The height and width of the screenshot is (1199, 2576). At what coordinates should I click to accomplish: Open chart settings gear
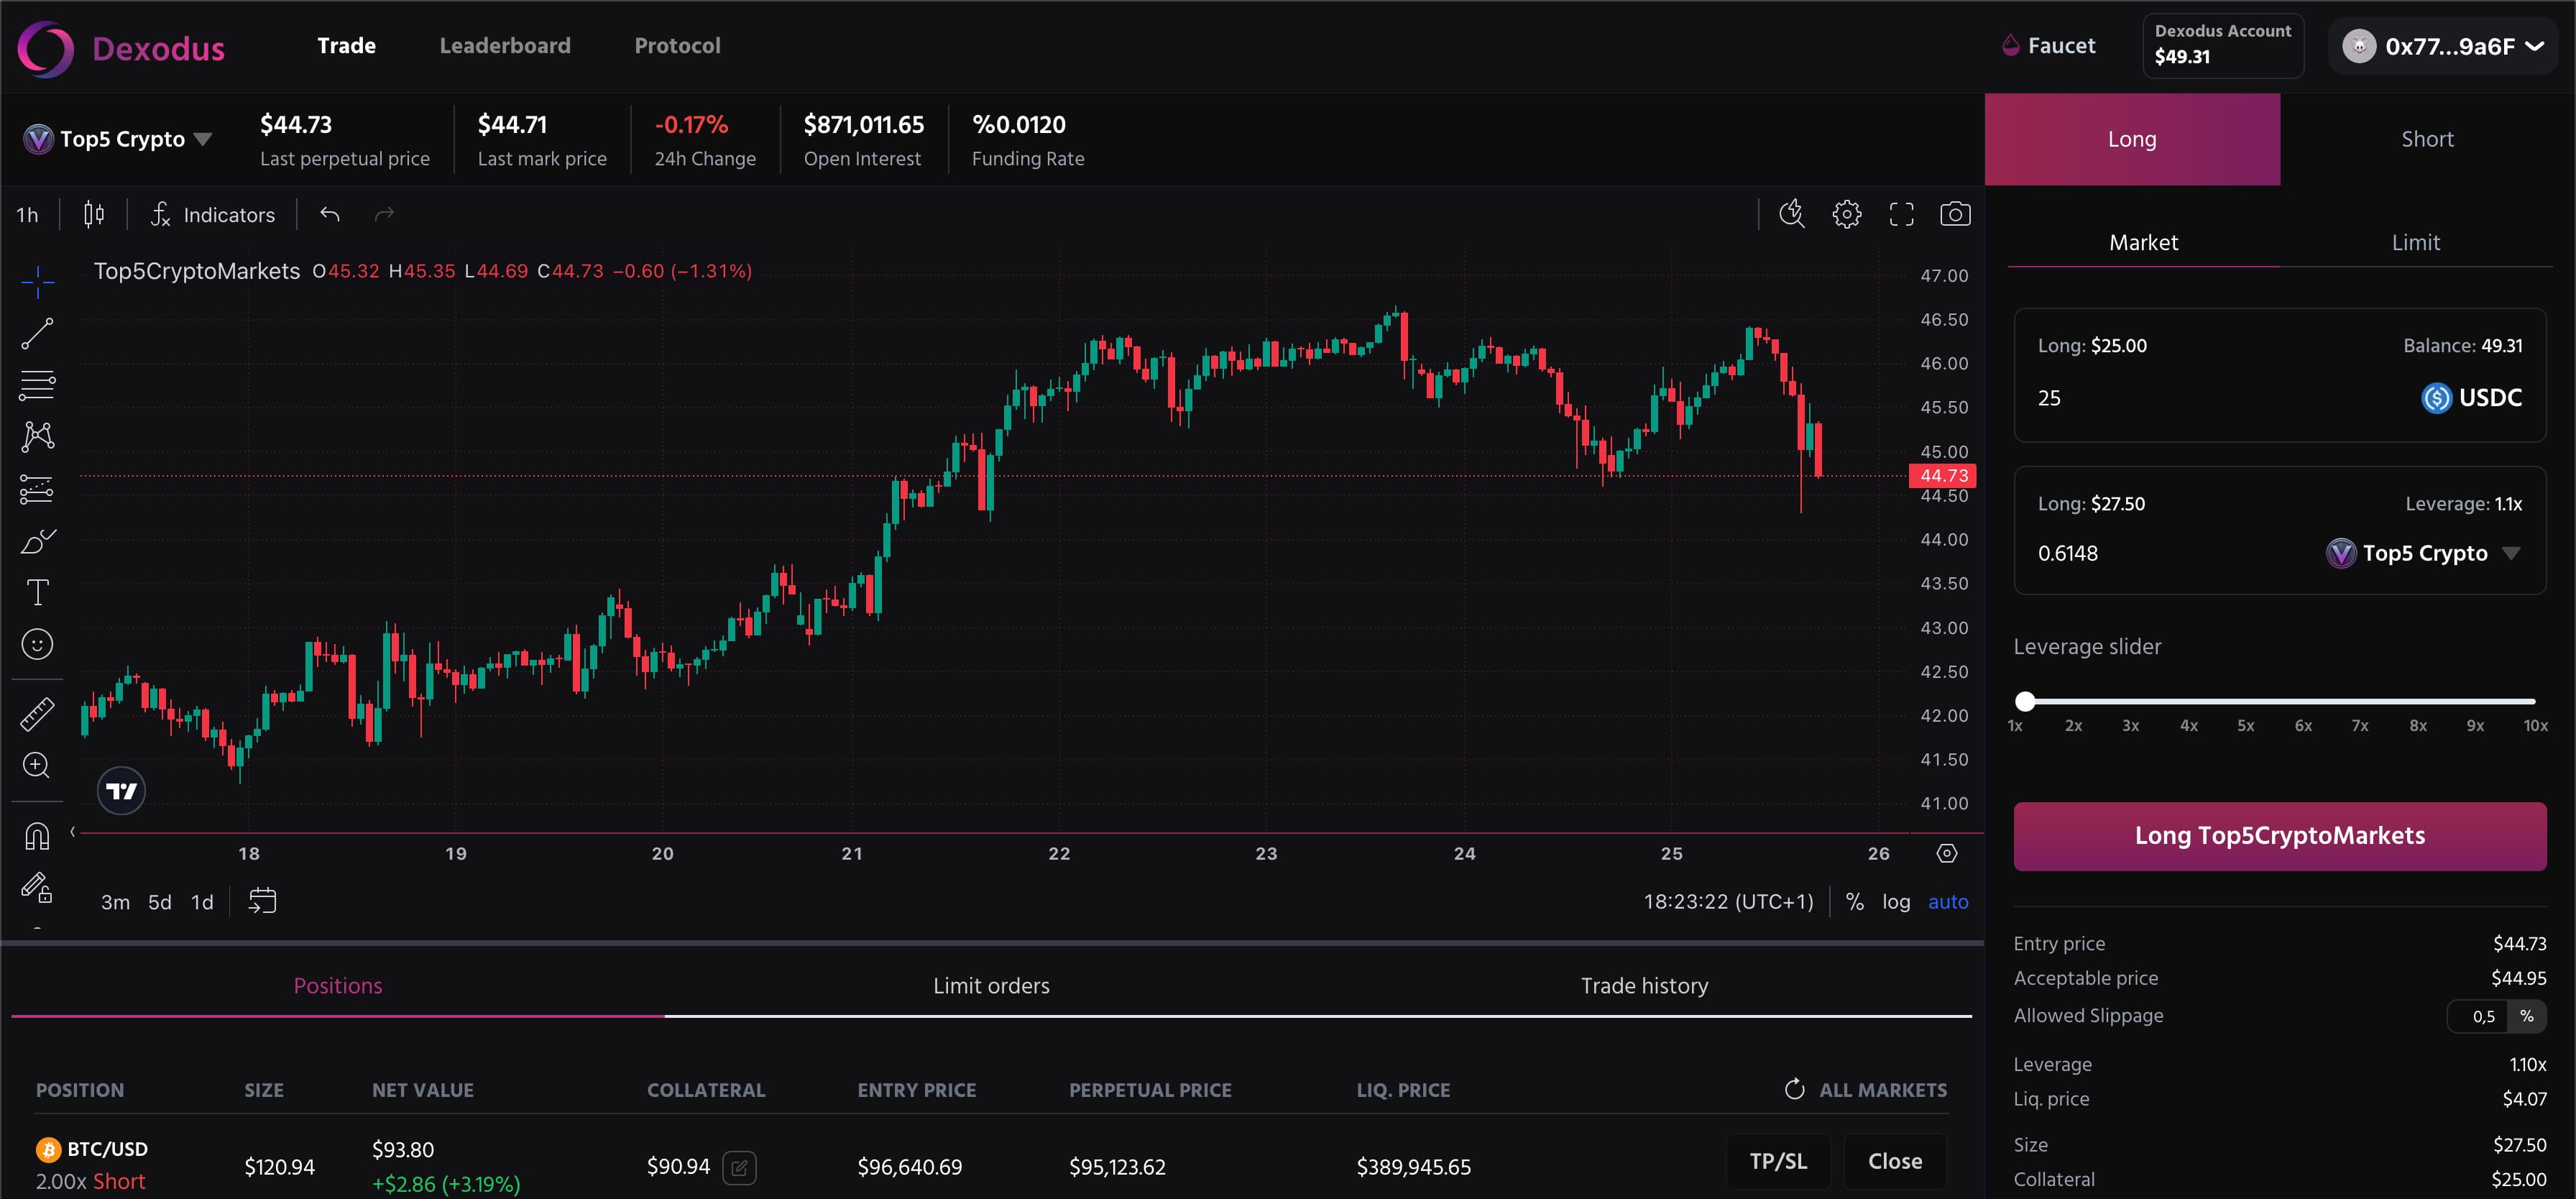[1847, 214]
